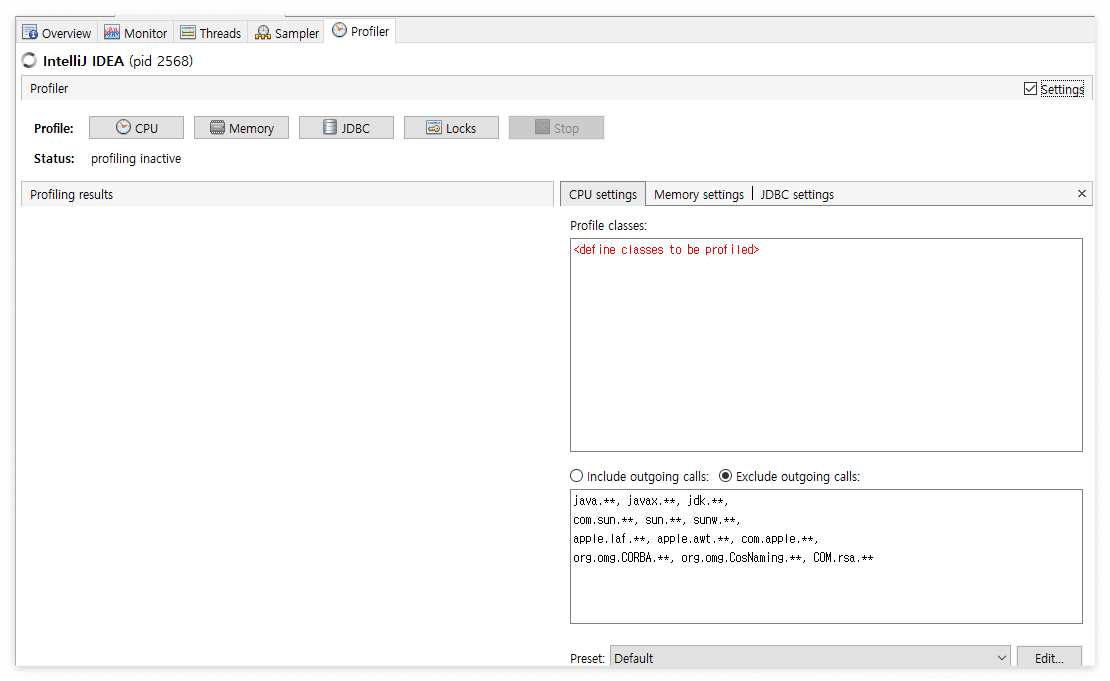Click the excluded outgoing calls text area
The height and width of the screenshot is (681, 1110).
click(x=826, y=556)
